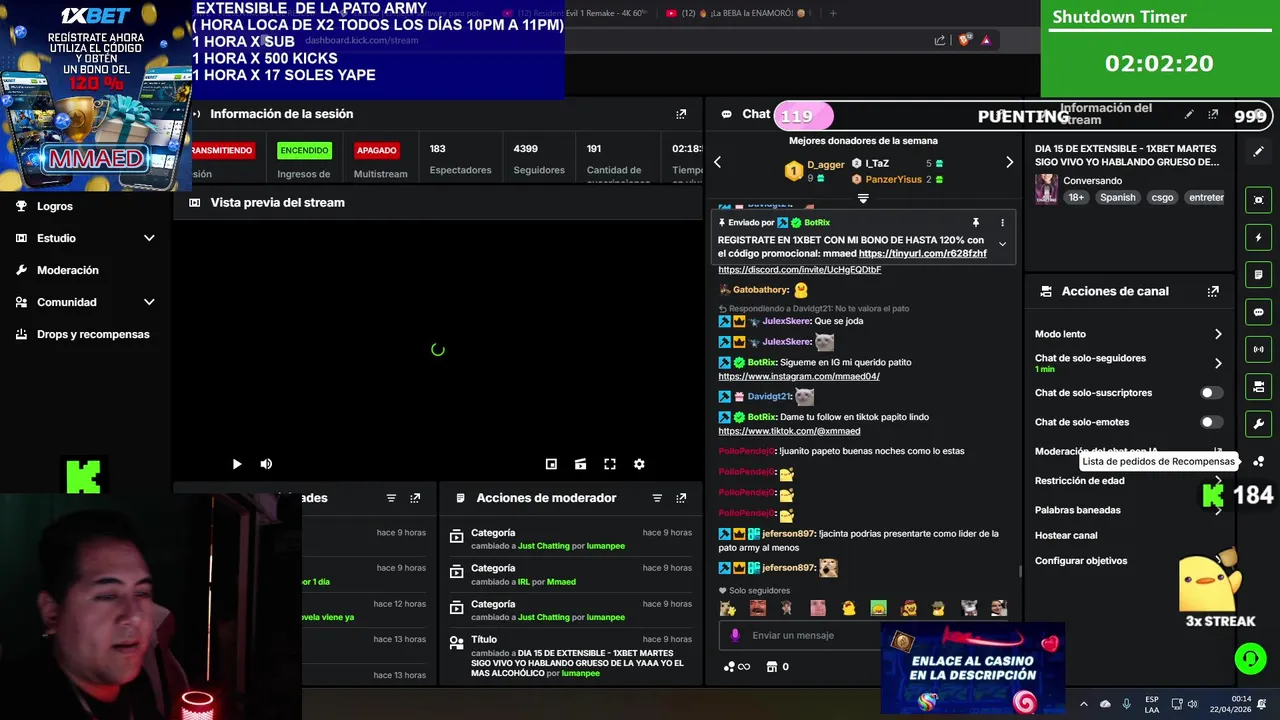Click the chat panel scrollbar
1280x720 pixels.
(1020, 572)
